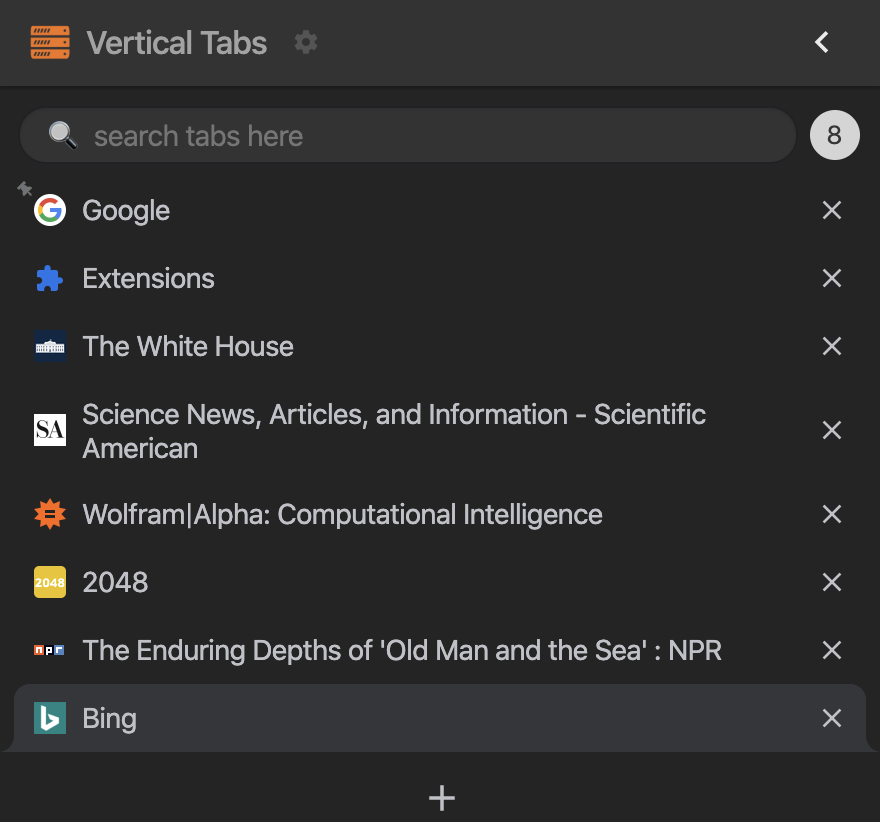Click the yellow 2048 game favicon
This screenshot has height=822, width=880.
pyautogui.click(x=49, y=583)
